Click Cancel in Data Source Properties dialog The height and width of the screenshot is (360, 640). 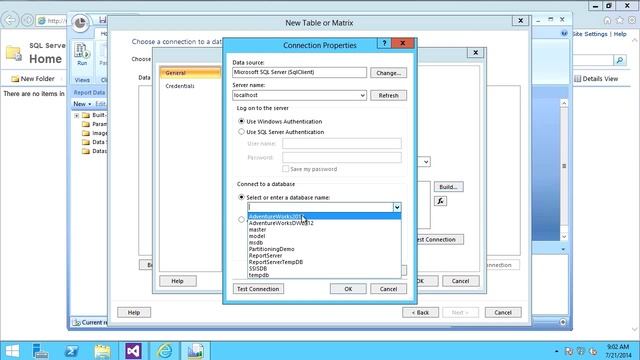point(460,281)
